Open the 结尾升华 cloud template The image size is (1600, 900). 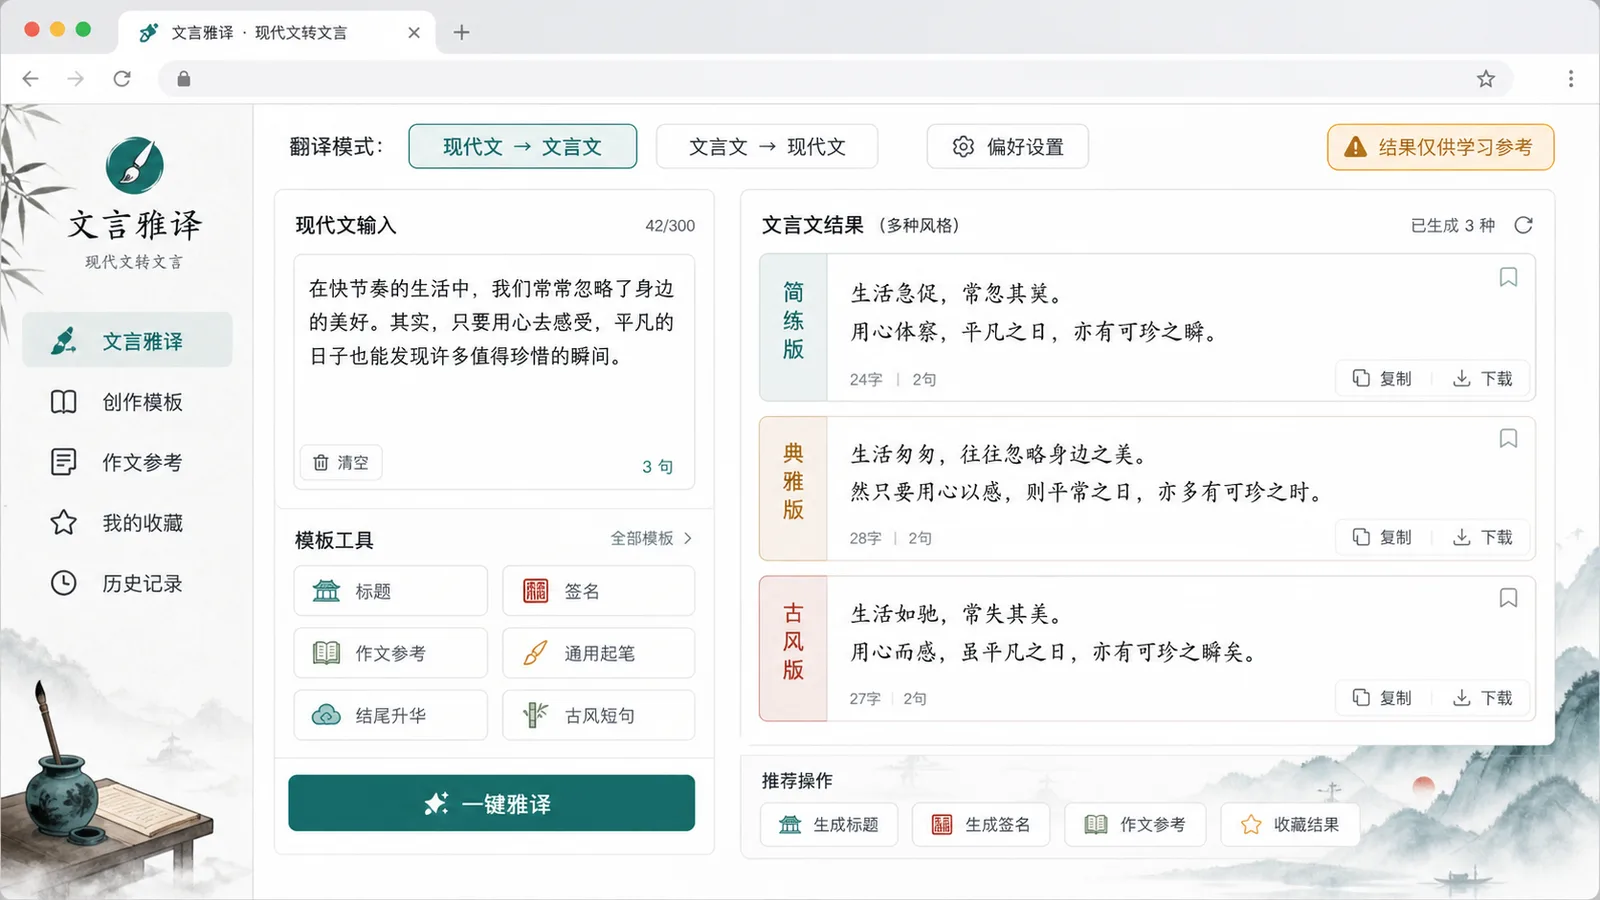[390, 715]
